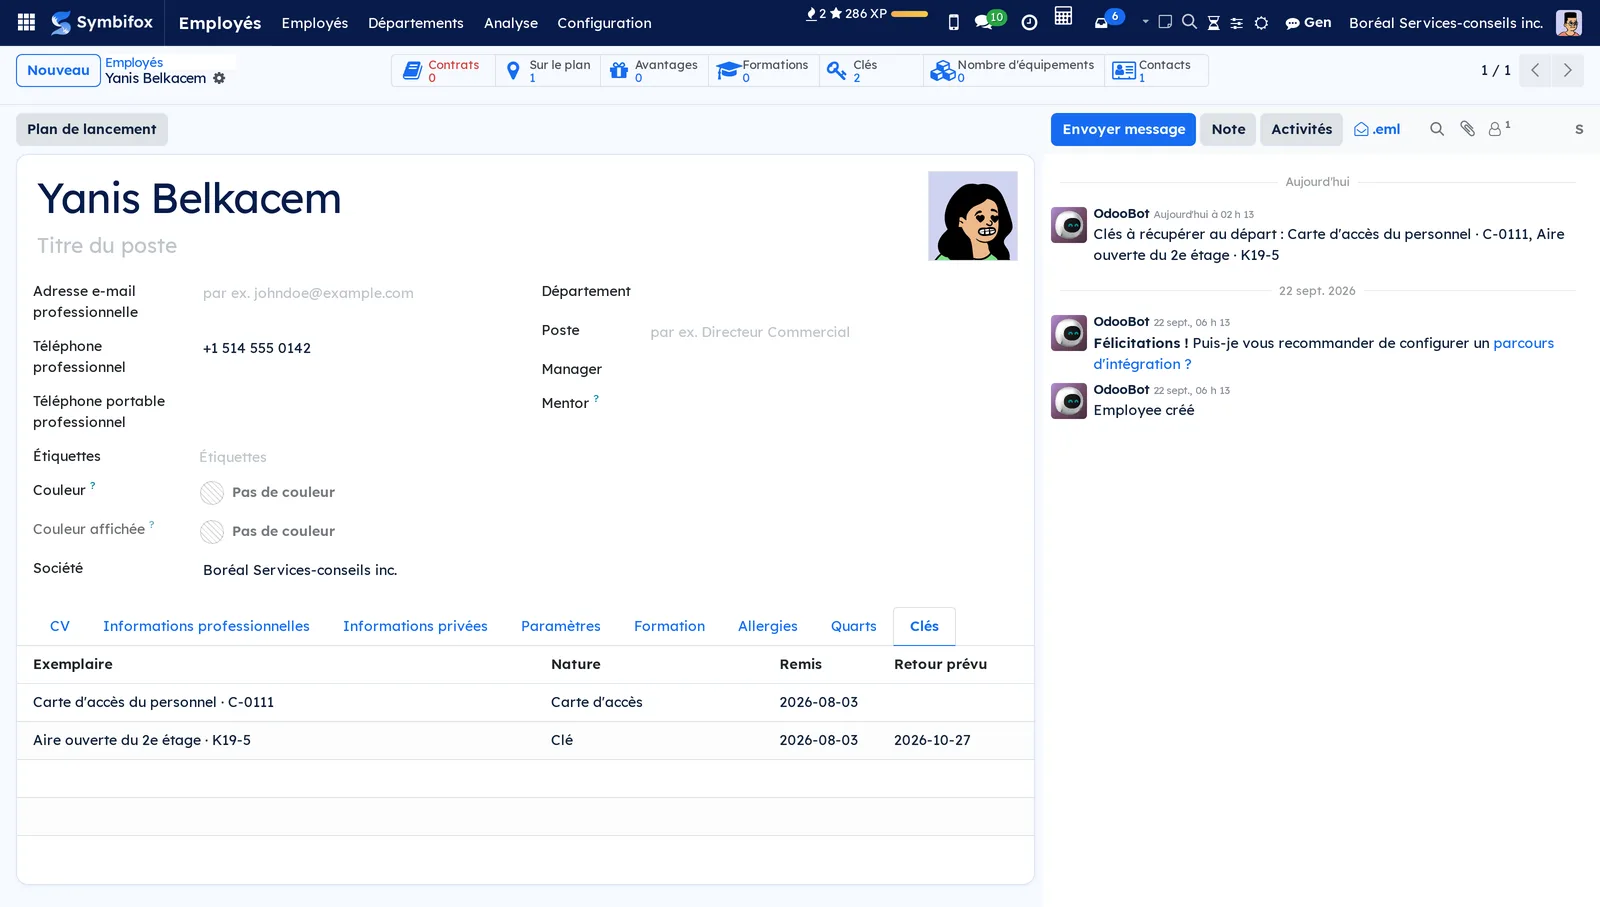
Task: Expand the small caret dropdown in top bar
Action: [x=1145, y=21]
